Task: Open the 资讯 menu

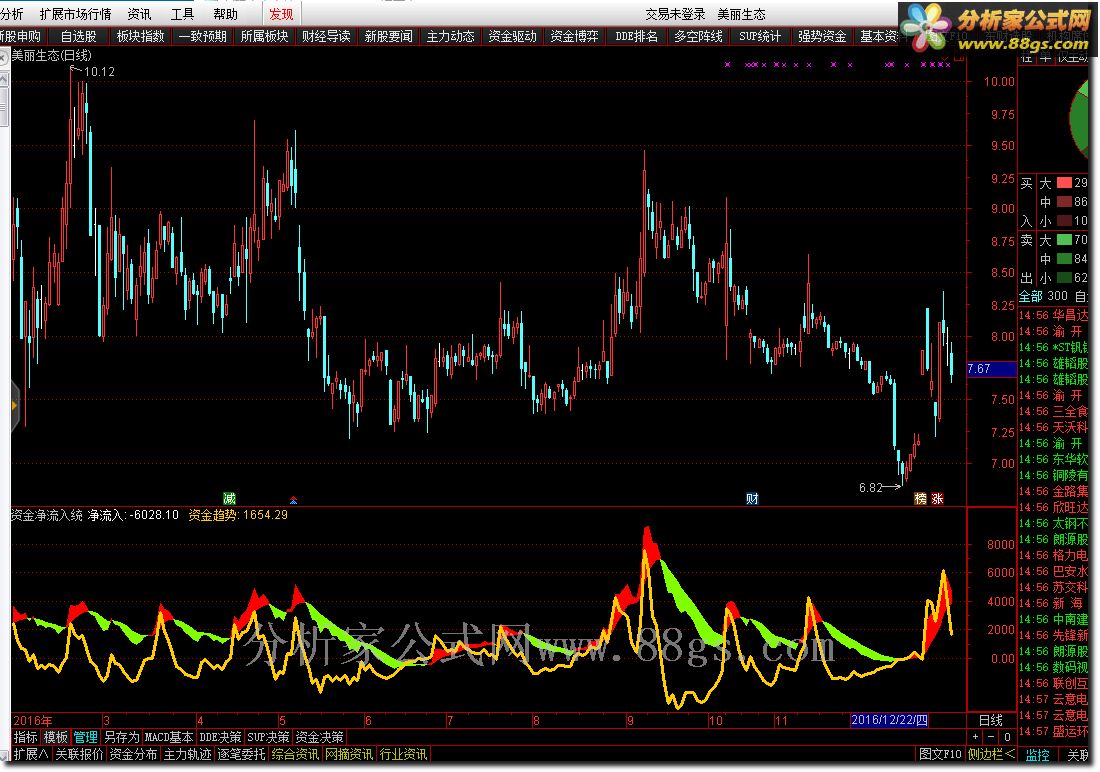Action: 139,14
